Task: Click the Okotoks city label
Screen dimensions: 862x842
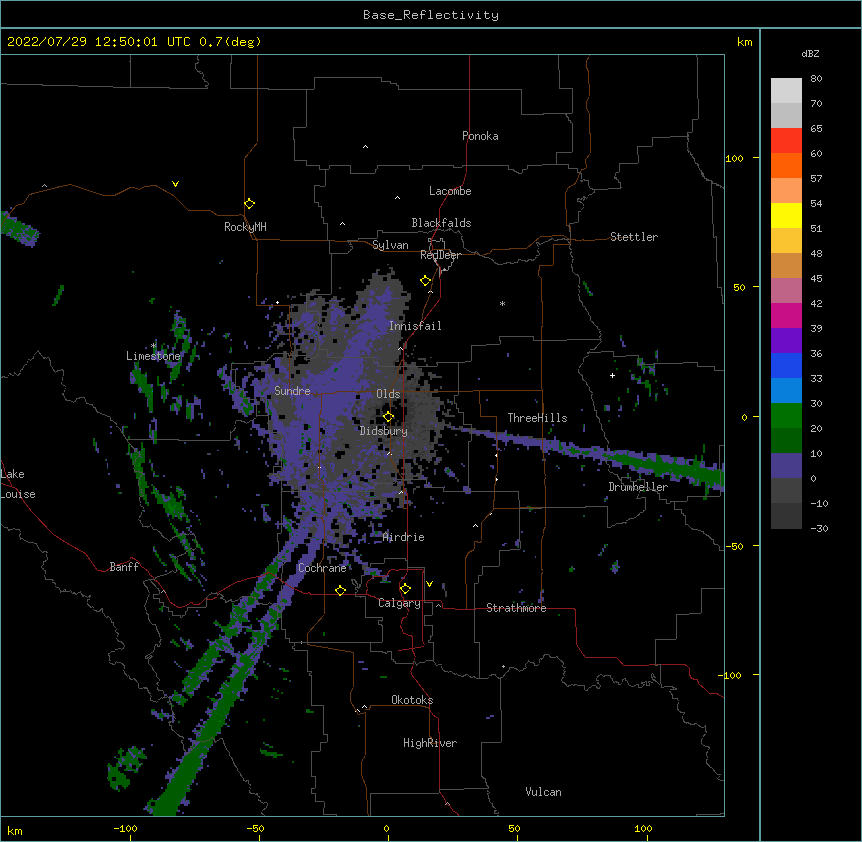Action: click(412, 700)
